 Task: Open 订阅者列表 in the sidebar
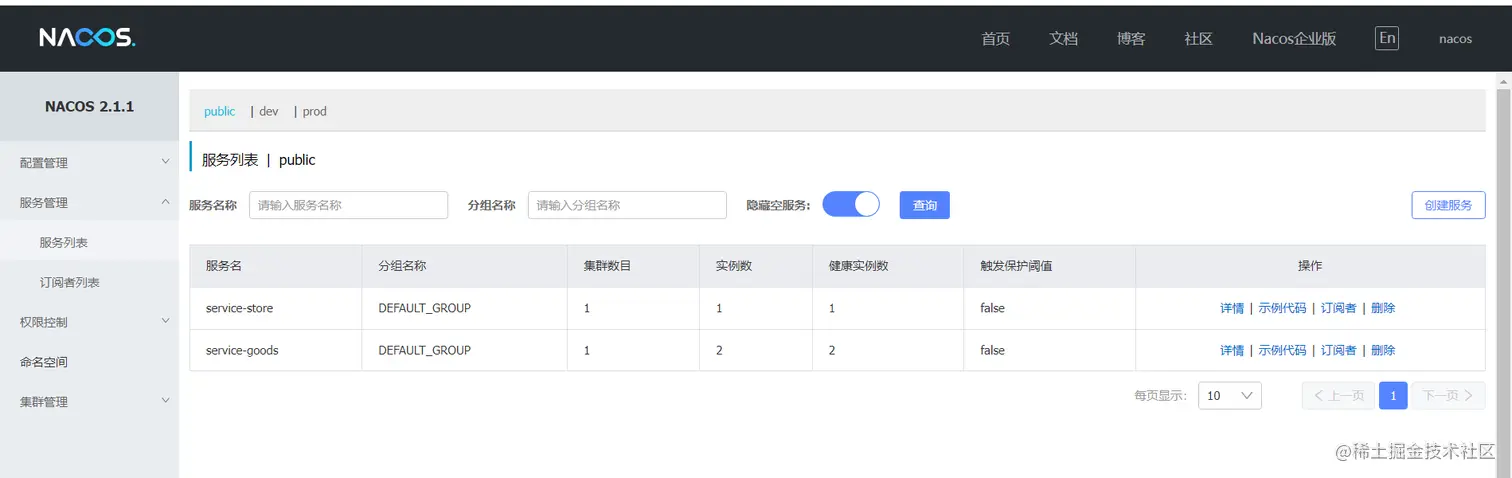pyautogui.click(x=70, y=282)
